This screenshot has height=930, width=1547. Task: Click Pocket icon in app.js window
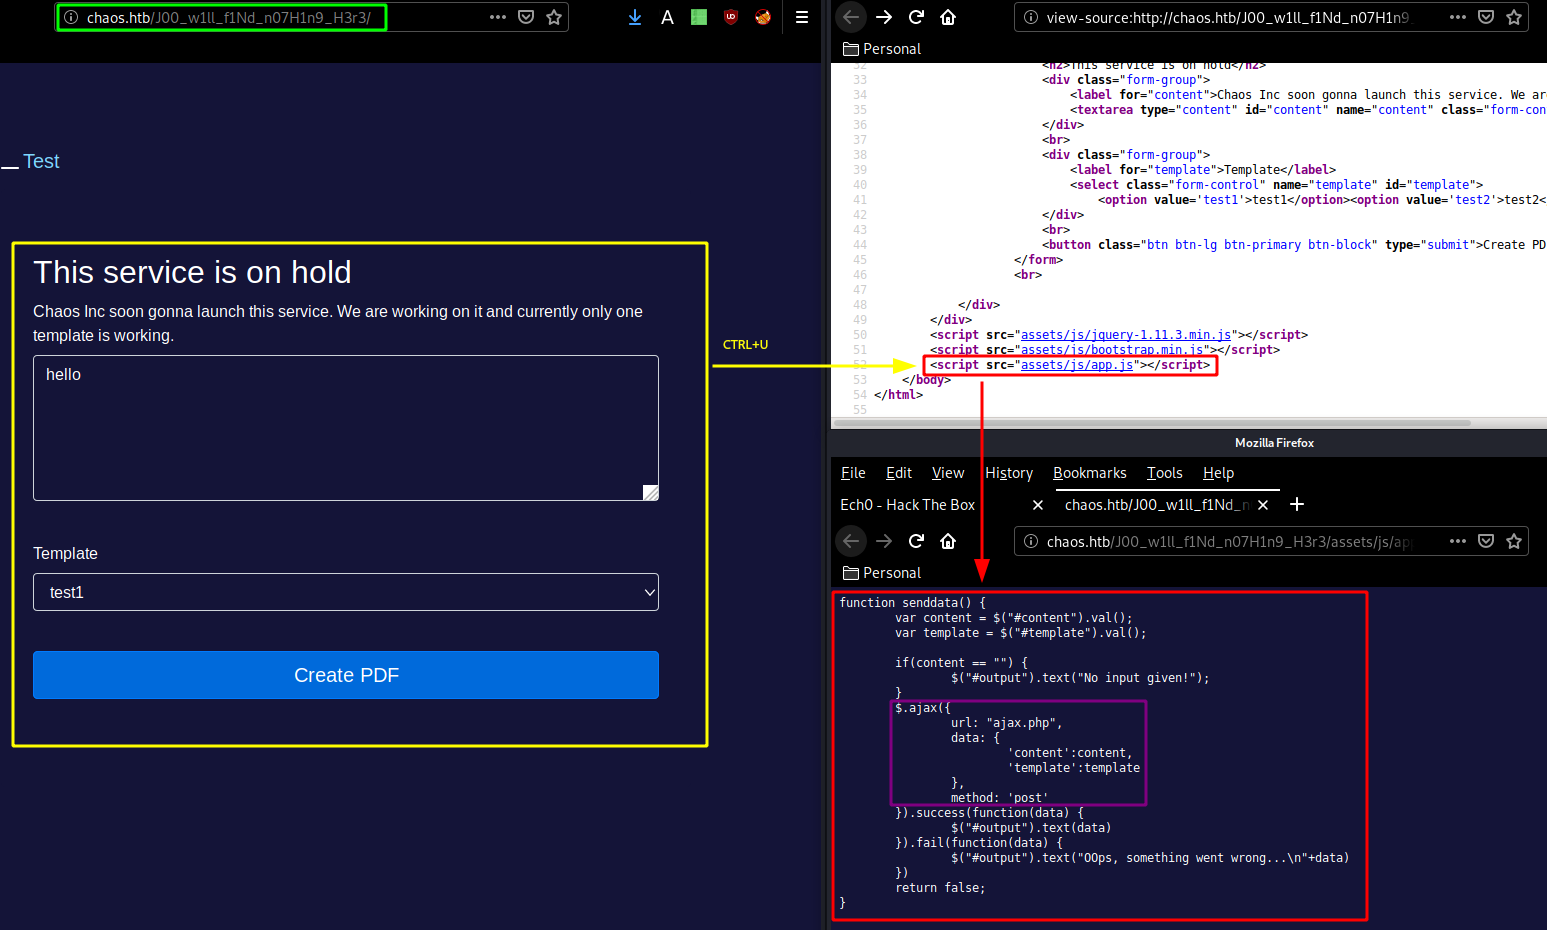1486,541
